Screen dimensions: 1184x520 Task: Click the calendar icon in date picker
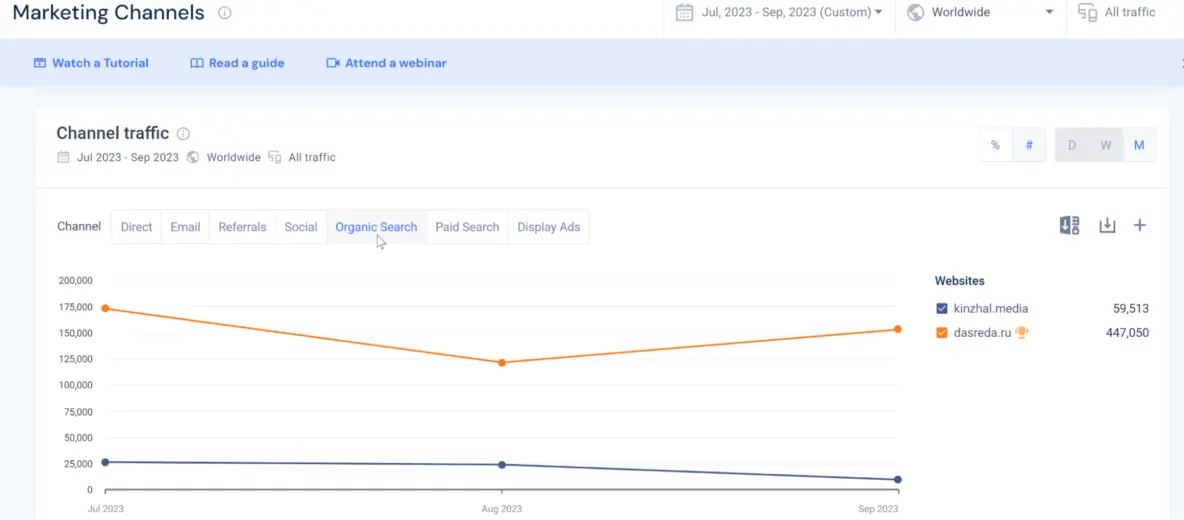coord(684,13)
